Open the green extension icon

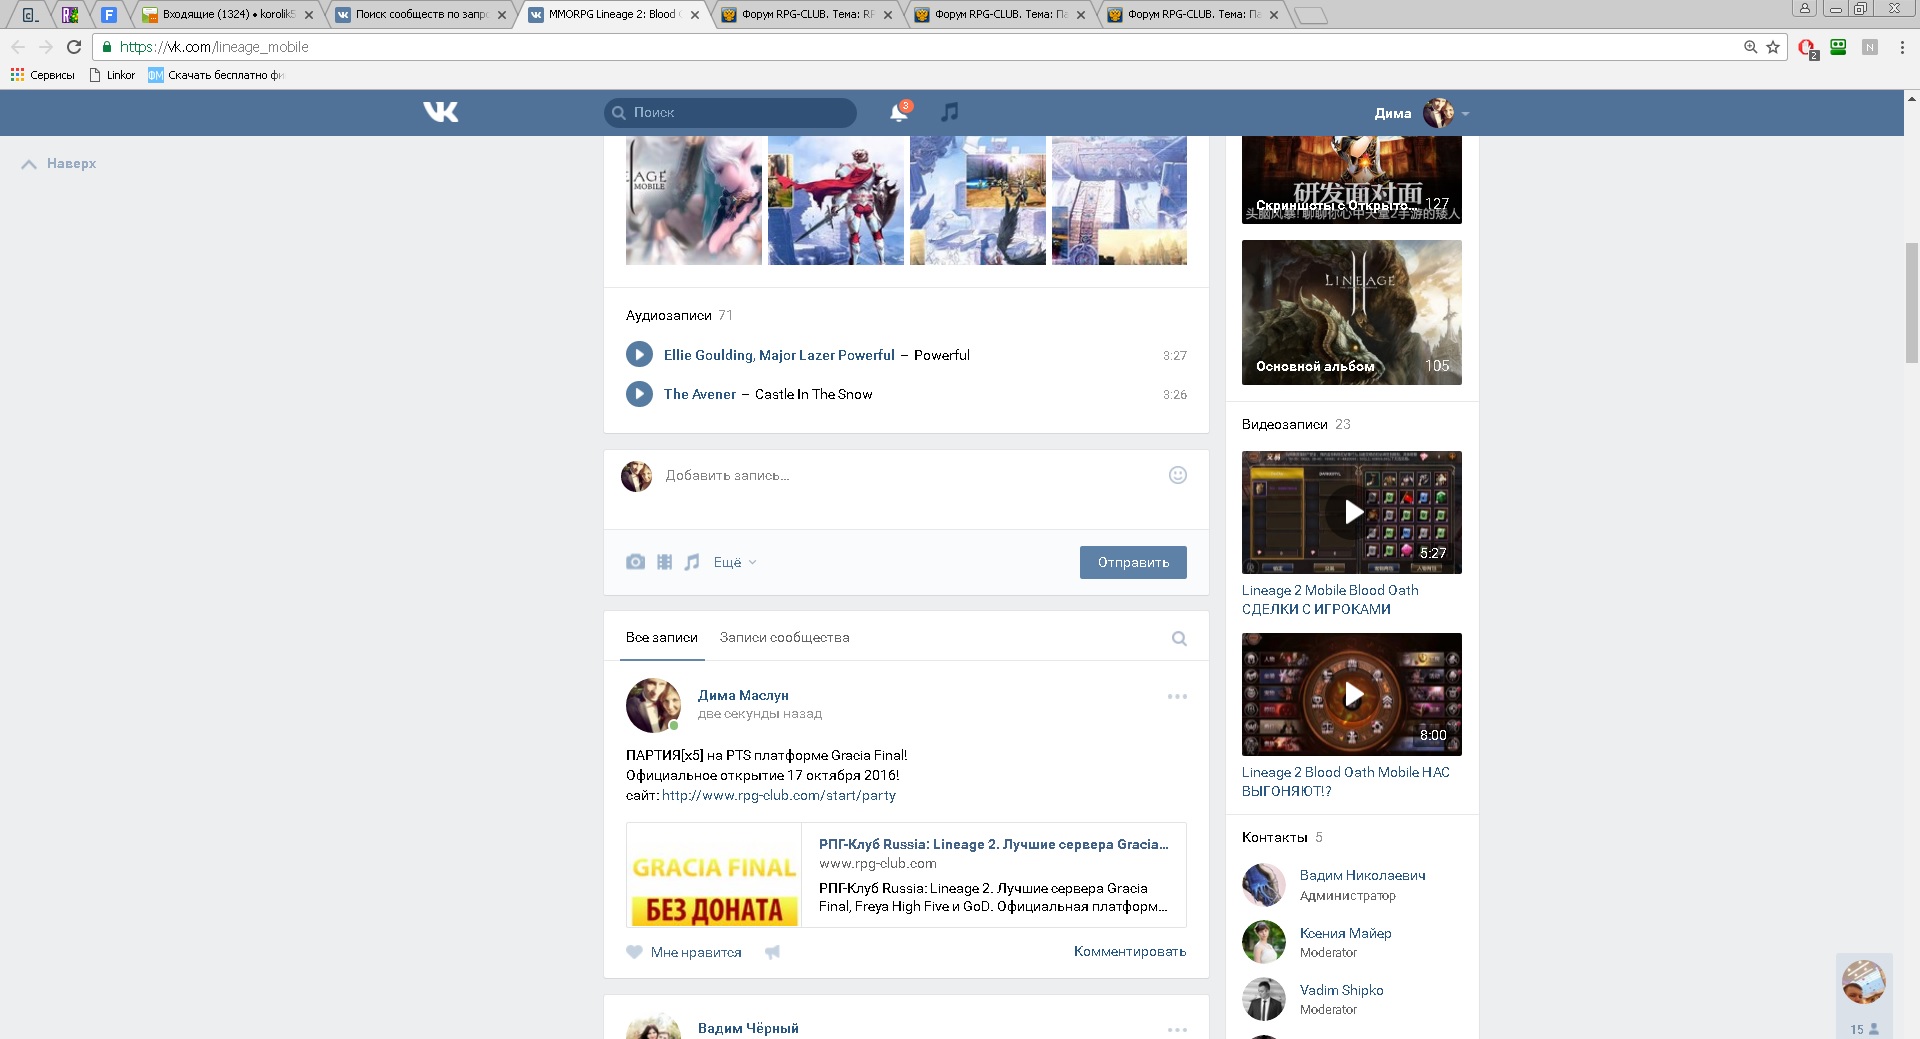tap(1838, 47)
